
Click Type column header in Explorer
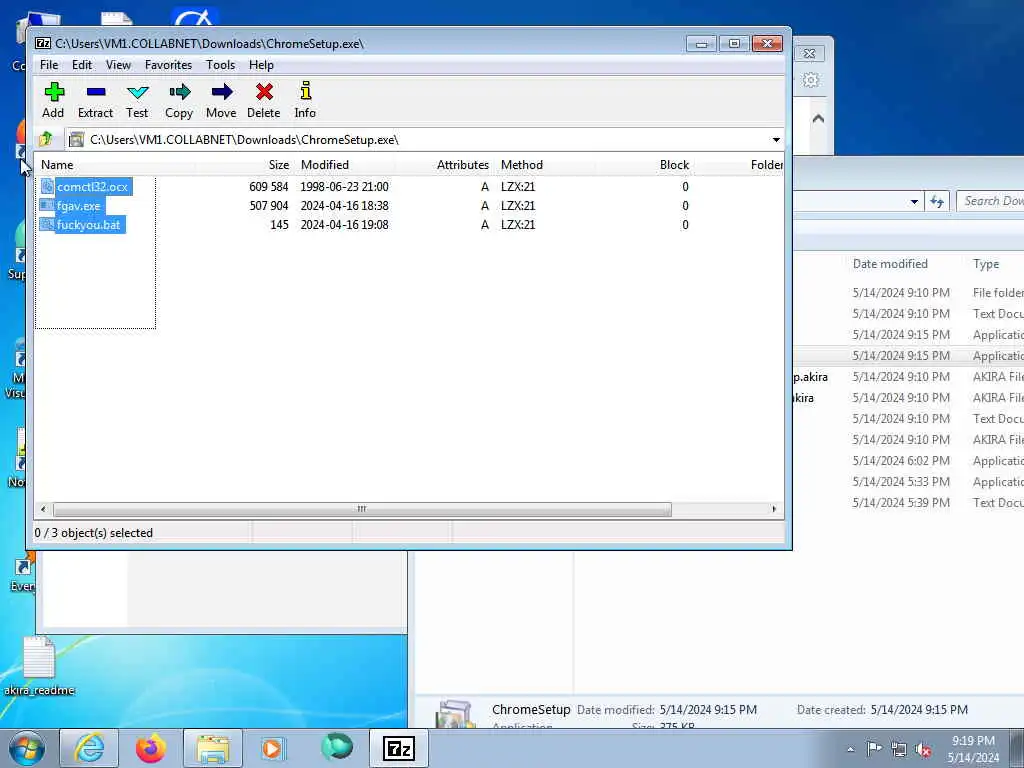(x=986, y=264)
